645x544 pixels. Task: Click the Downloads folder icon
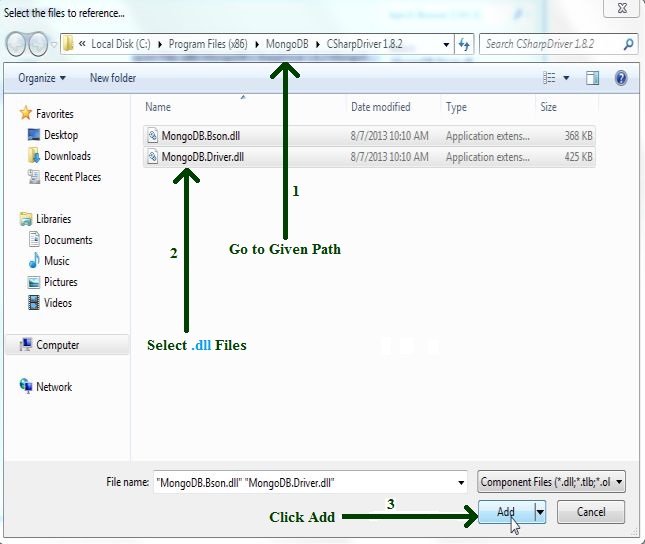34,156
